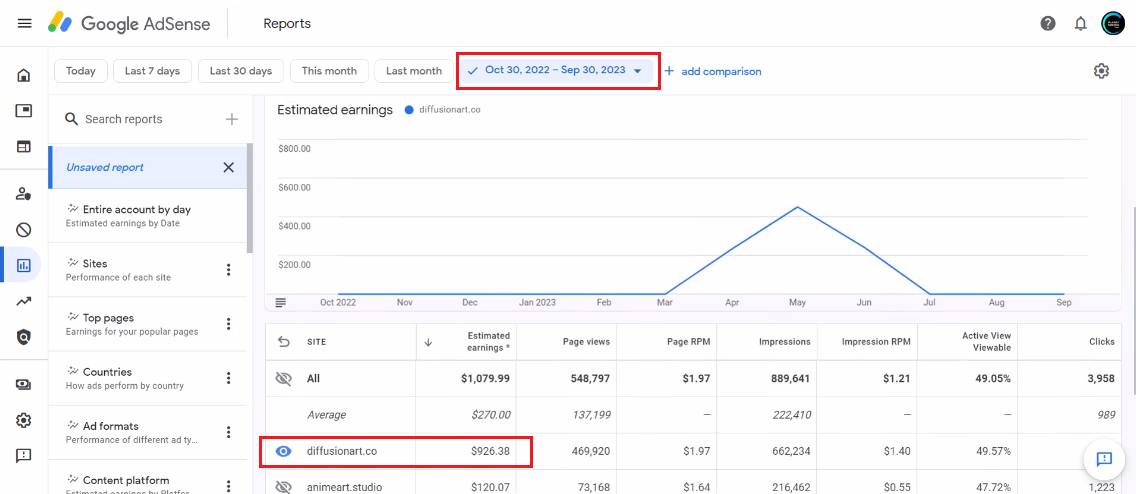Image resolution: width=1136 pixels, height=494 pixels.
Task: Click the $1,079.99 total earnings cell
Action: click(x=485, y=378)
